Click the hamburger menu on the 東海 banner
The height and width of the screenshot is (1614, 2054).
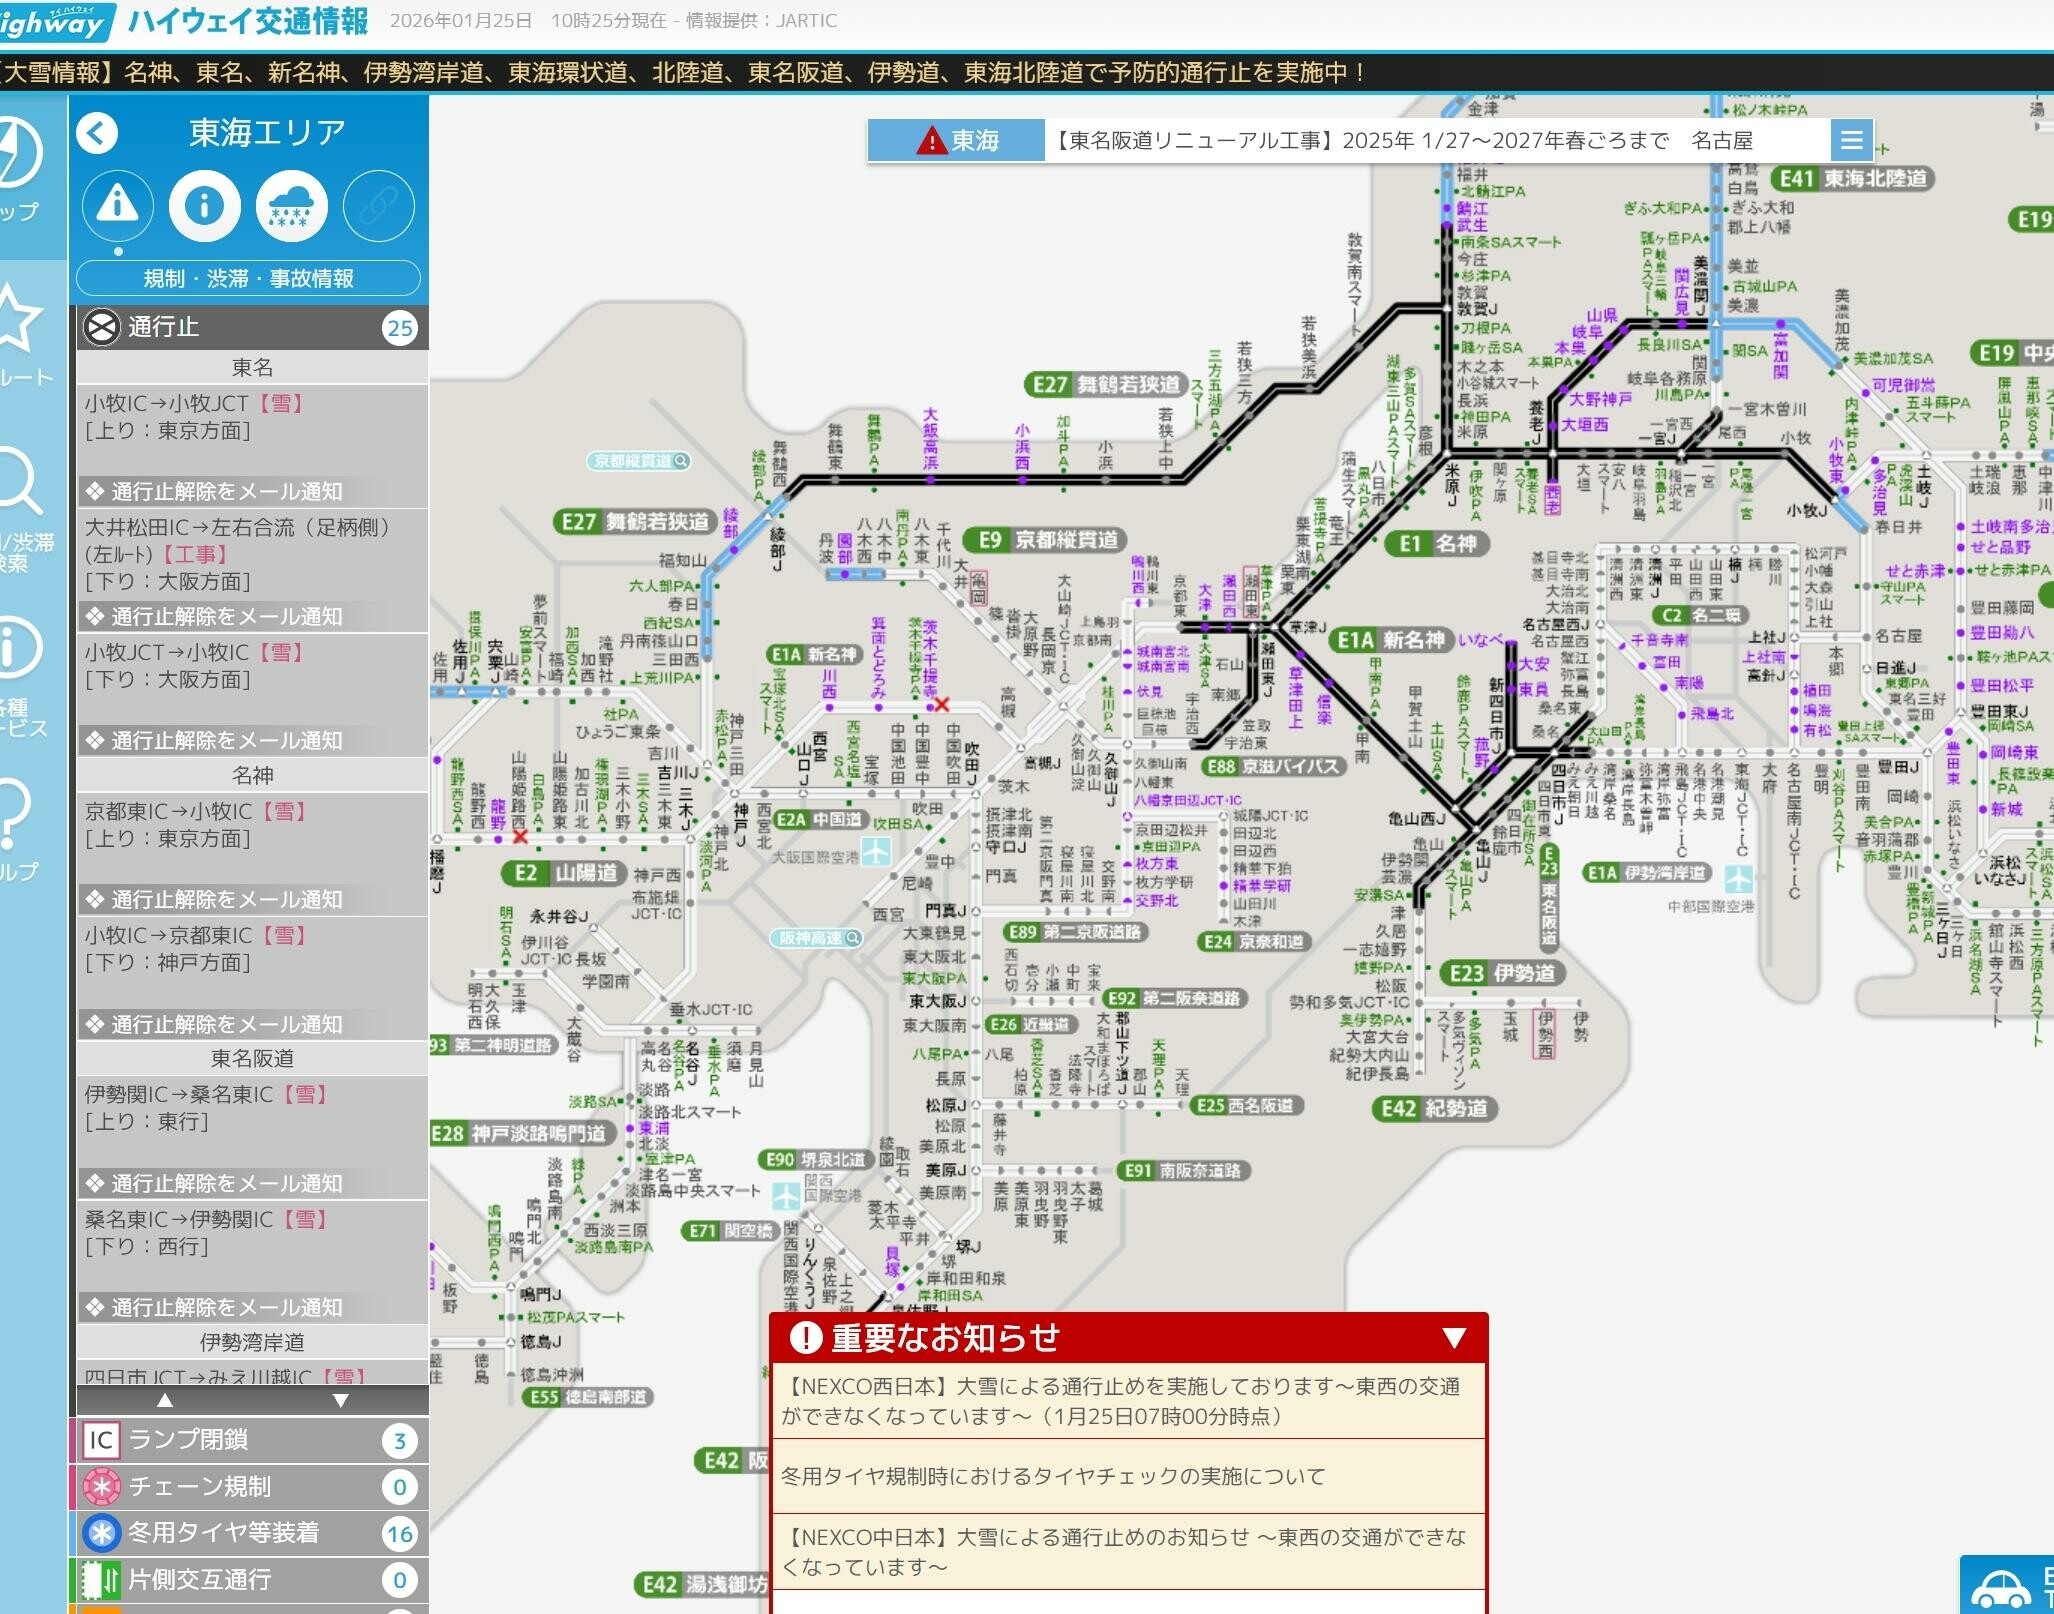(1851, 141)
